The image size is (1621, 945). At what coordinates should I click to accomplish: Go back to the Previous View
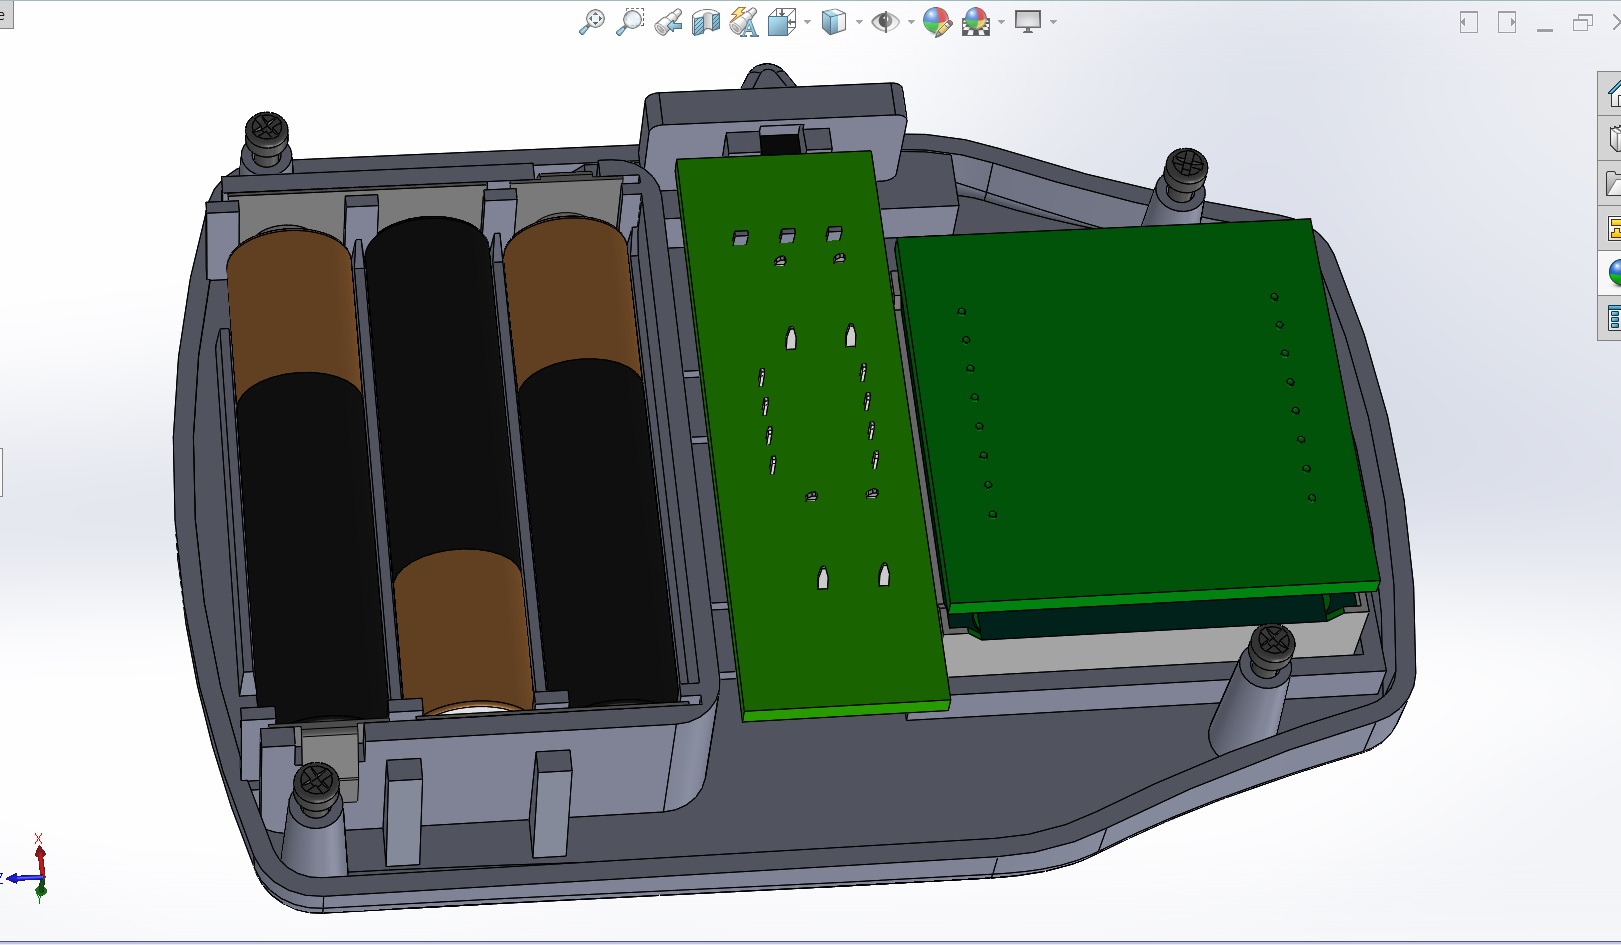click(667, 22)
